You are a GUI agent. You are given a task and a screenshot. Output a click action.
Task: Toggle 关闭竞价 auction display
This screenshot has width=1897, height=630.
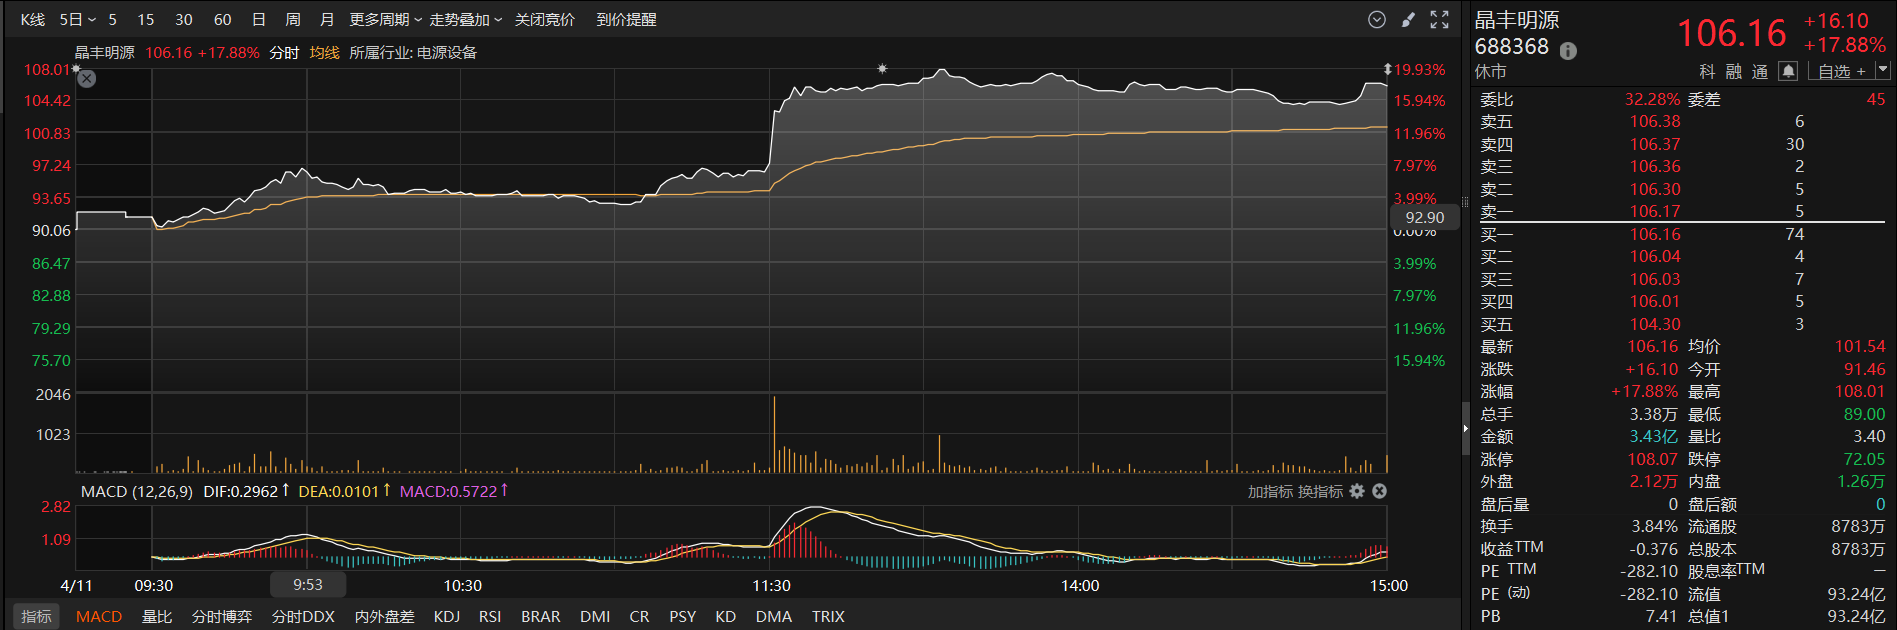[544, 20]
